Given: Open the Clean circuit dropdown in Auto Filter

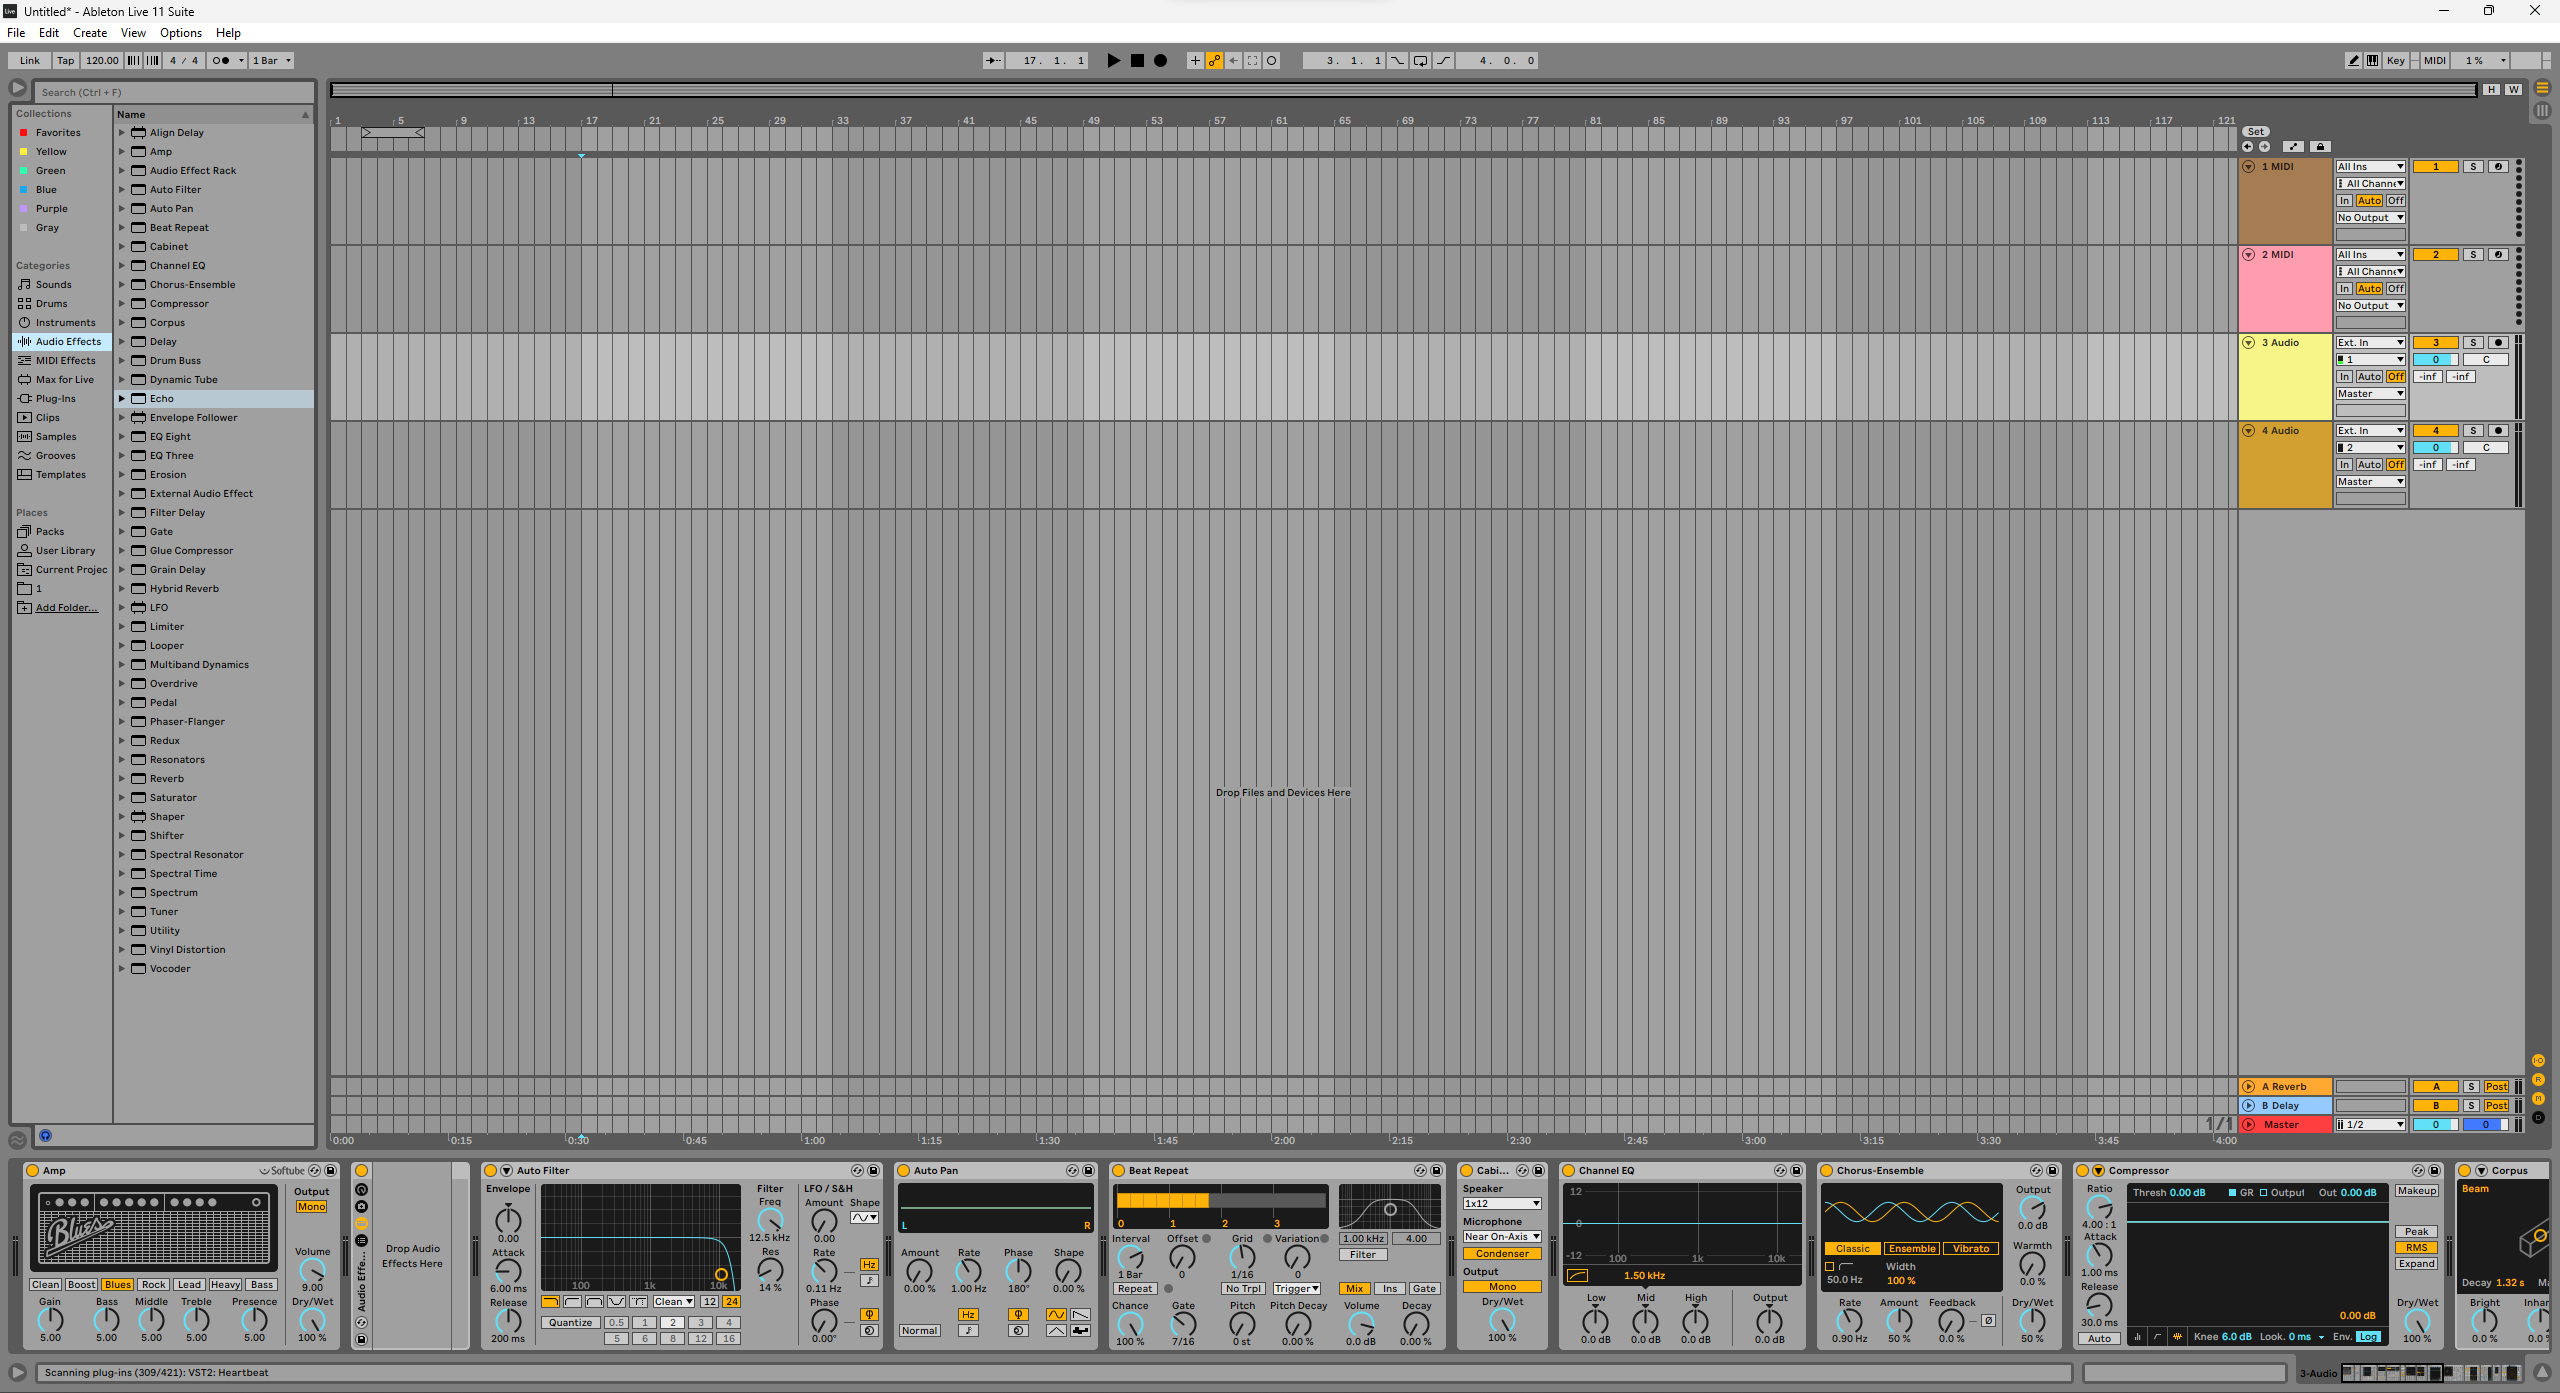Looking at the screenshot, I should click(x=673, y=1301).
